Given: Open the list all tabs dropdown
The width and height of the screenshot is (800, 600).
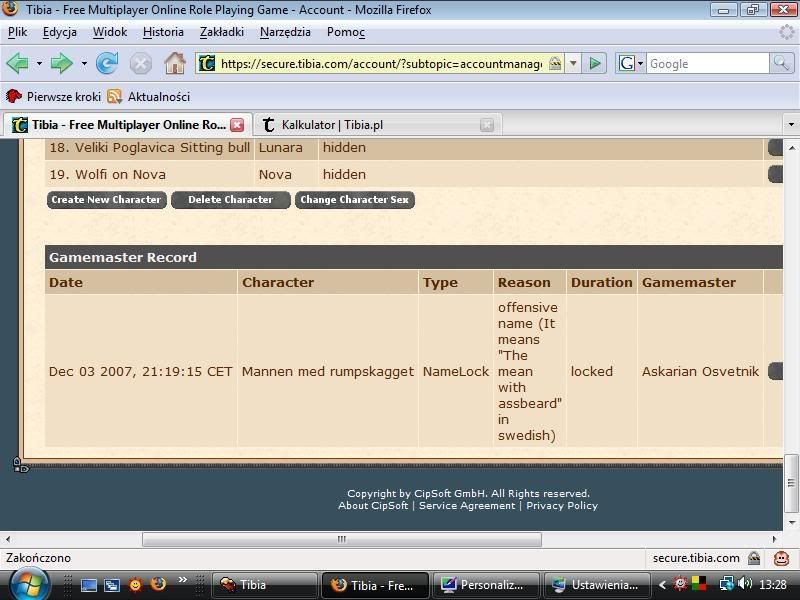Looking at the screenshot, I should coord(791,125).
